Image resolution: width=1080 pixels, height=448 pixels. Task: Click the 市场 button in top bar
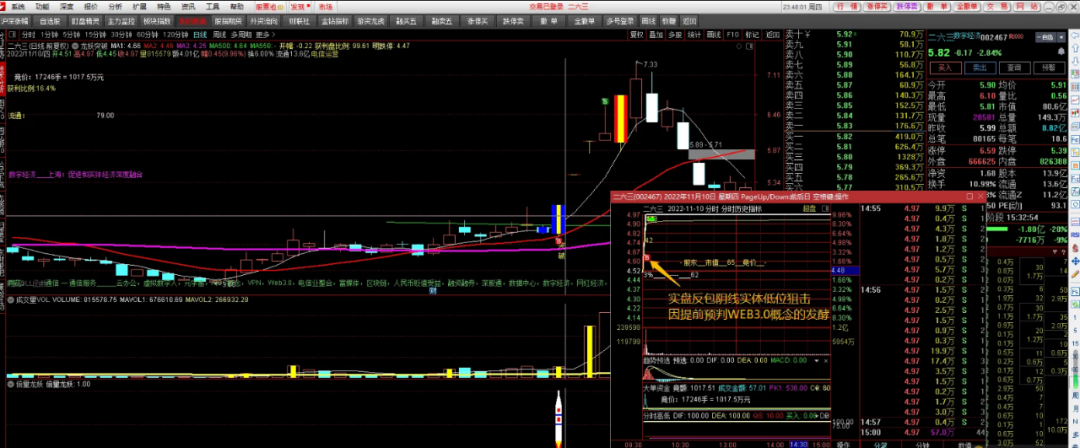(326, 7)
